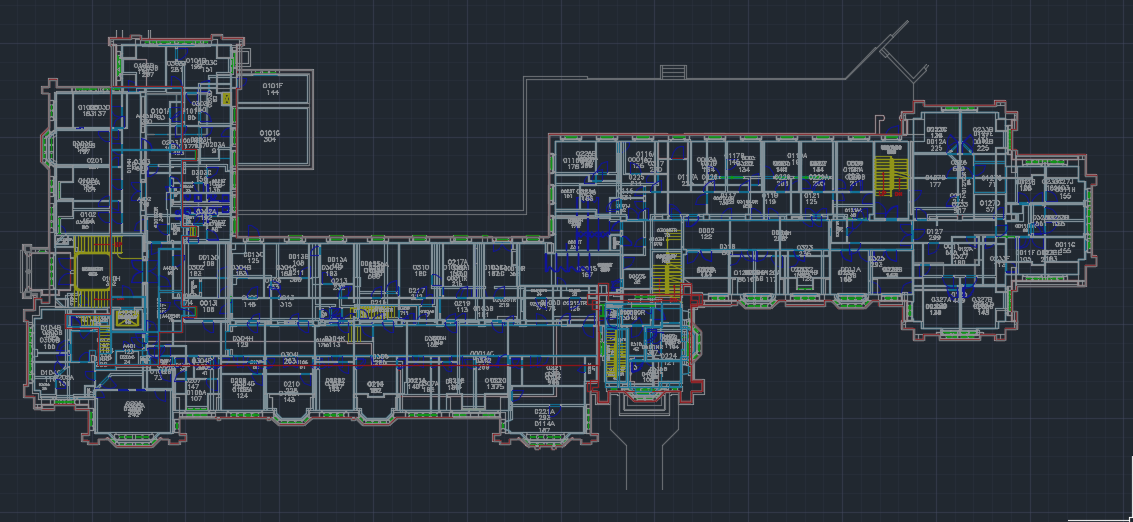The height and width of the screenshot is (522, 1133).
Task: Select room label 0002 122
Action: click(706, 234)
